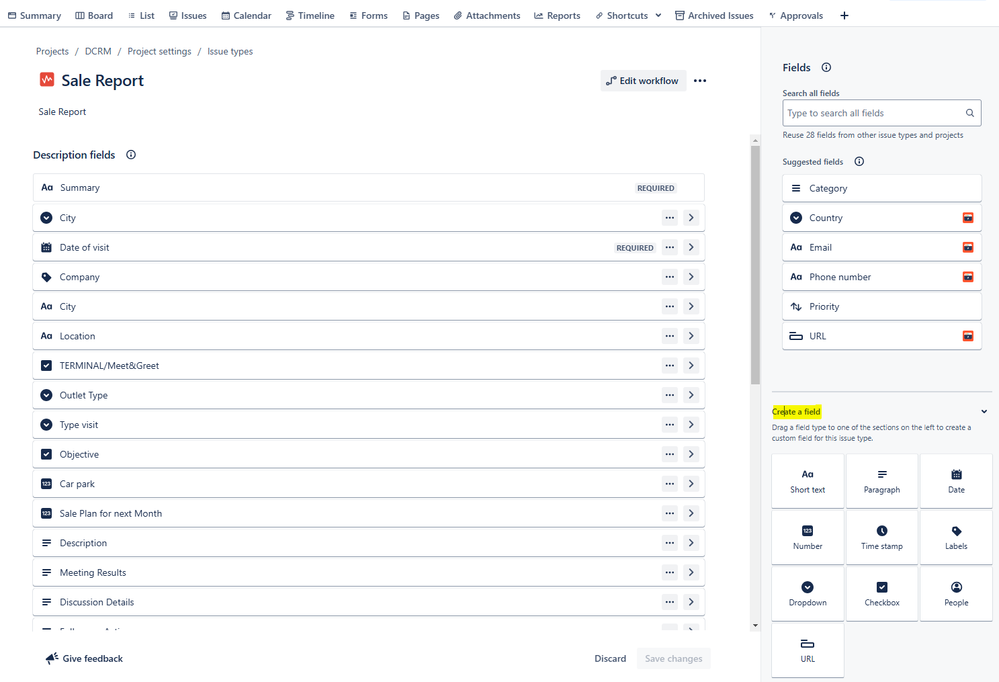Add the suggested Priority field
Image resolution: width=999 pixels, height=682 pixels.
882,307
